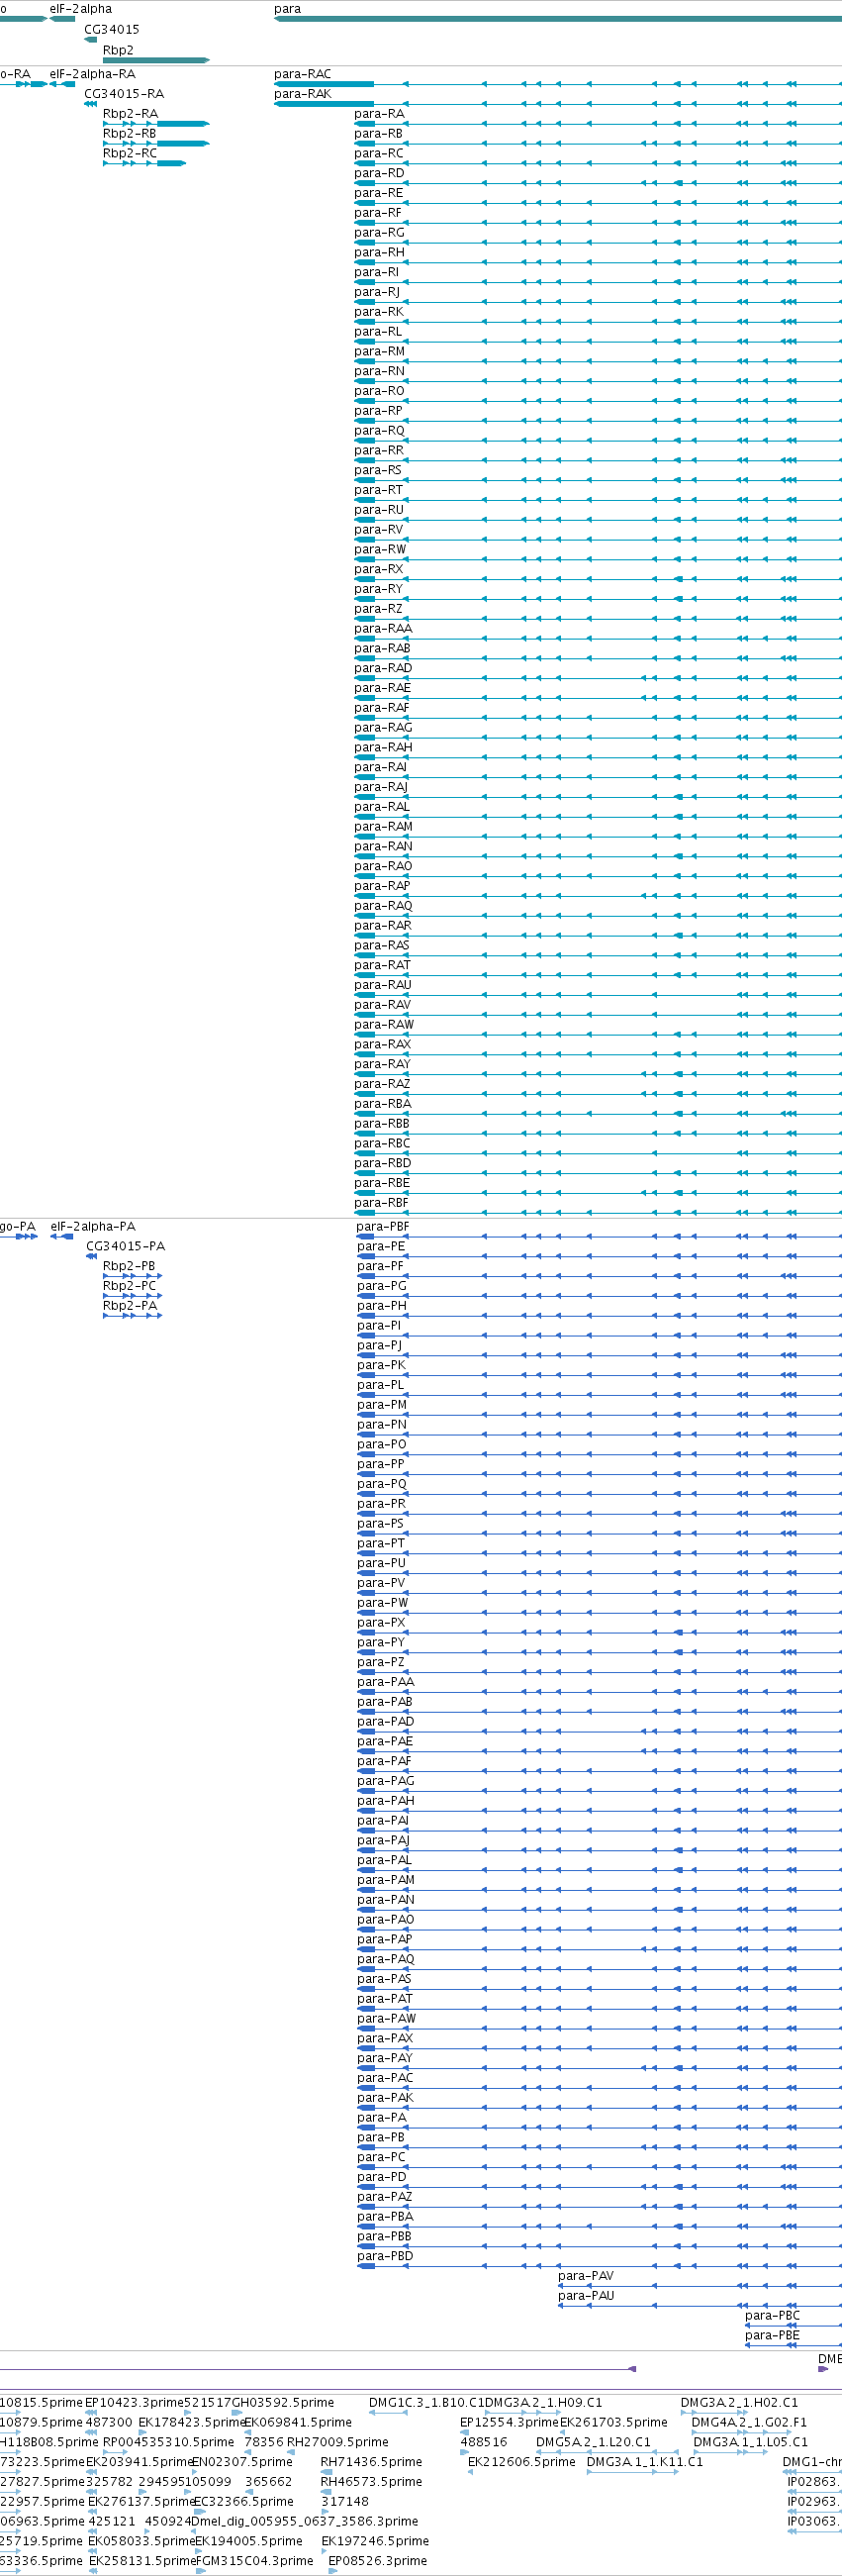Select the para-PBE protein label
Image resolution: width=842 pixels, height=2576 pixels.
pos(772,2336)
